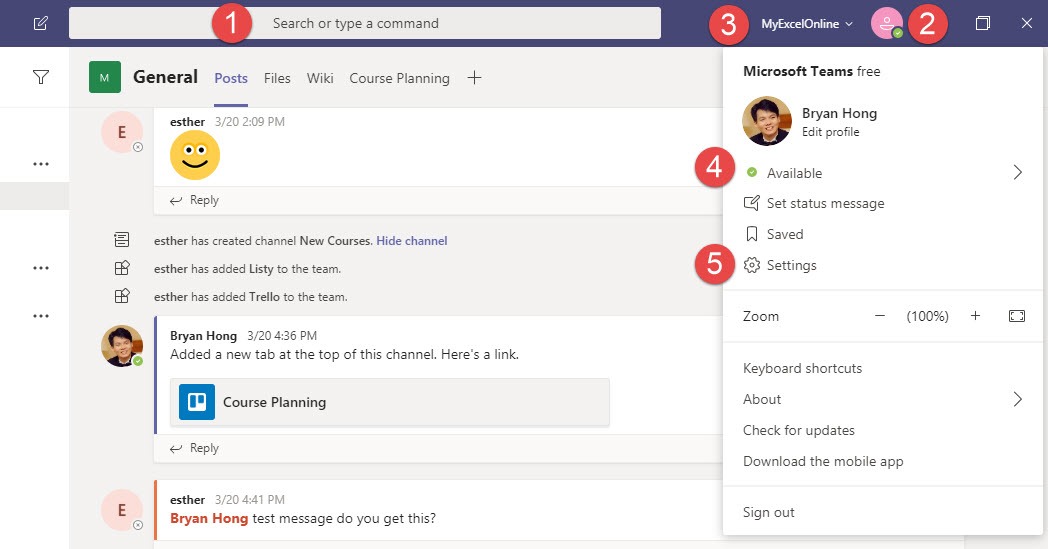Click the green M team avatar
The height and width of the screenshot is (549, 1048).
pyautogui.click(x=105, y=78)
